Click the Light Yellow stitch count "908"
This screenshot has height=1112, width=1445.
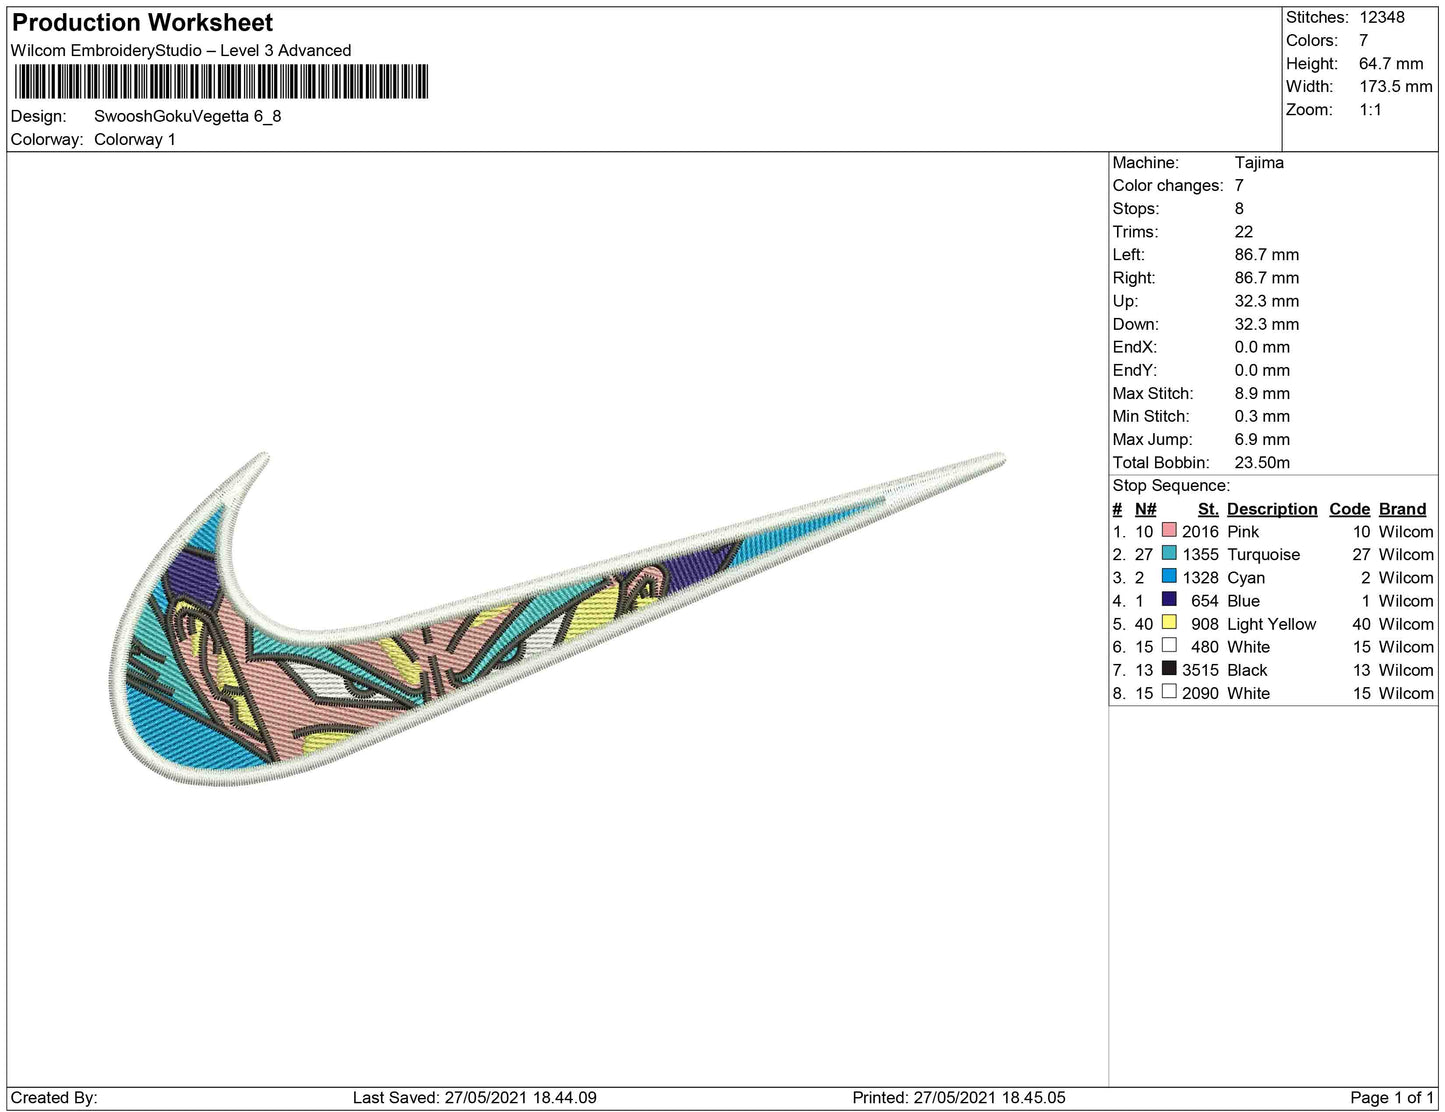point(1205,624)
